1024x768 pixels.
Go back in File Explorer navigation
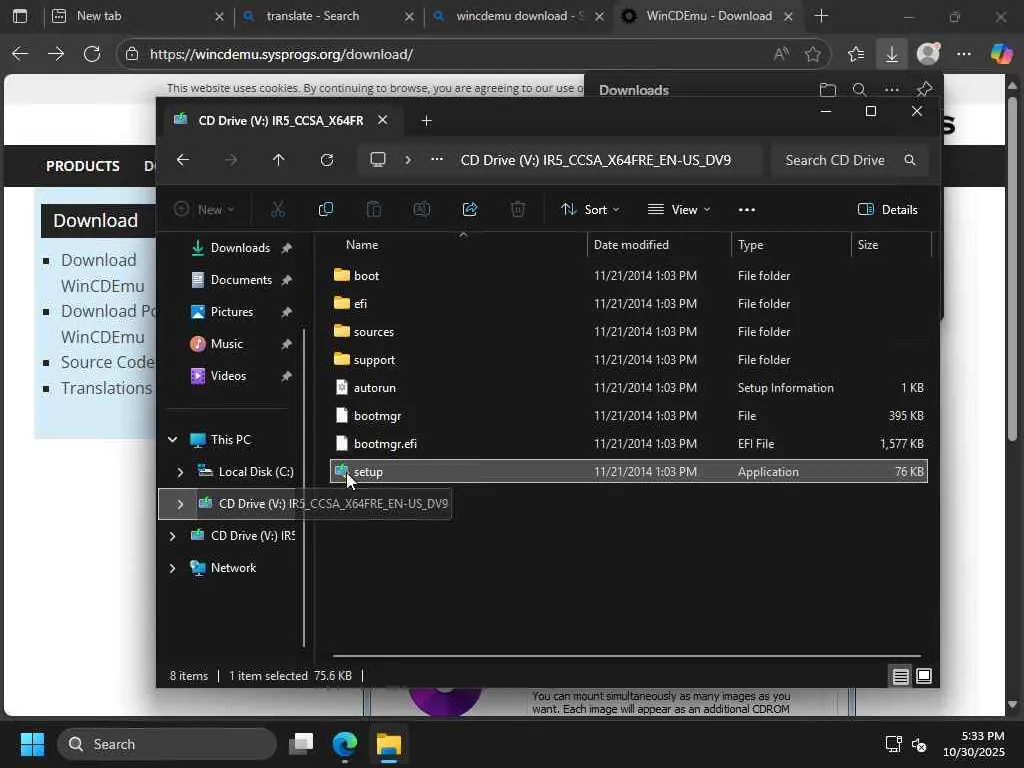183,160
